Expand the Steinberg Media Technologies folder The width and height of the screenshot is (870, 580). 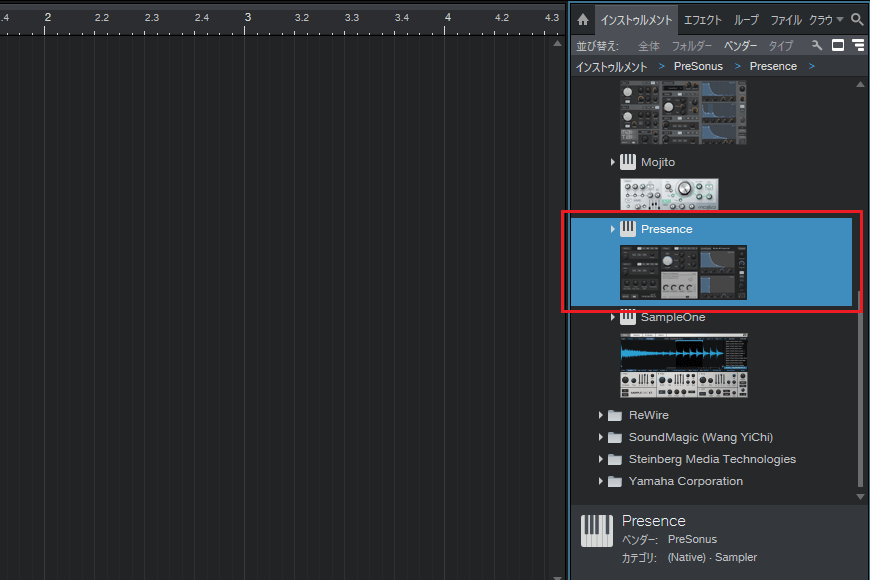coord(601,459)
